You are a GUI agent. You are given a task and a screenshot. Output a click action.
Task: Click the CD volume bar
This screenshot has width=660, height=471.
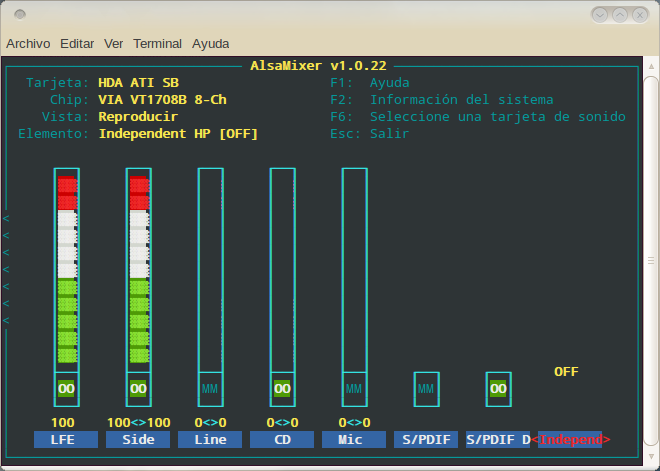pos(283,270)
